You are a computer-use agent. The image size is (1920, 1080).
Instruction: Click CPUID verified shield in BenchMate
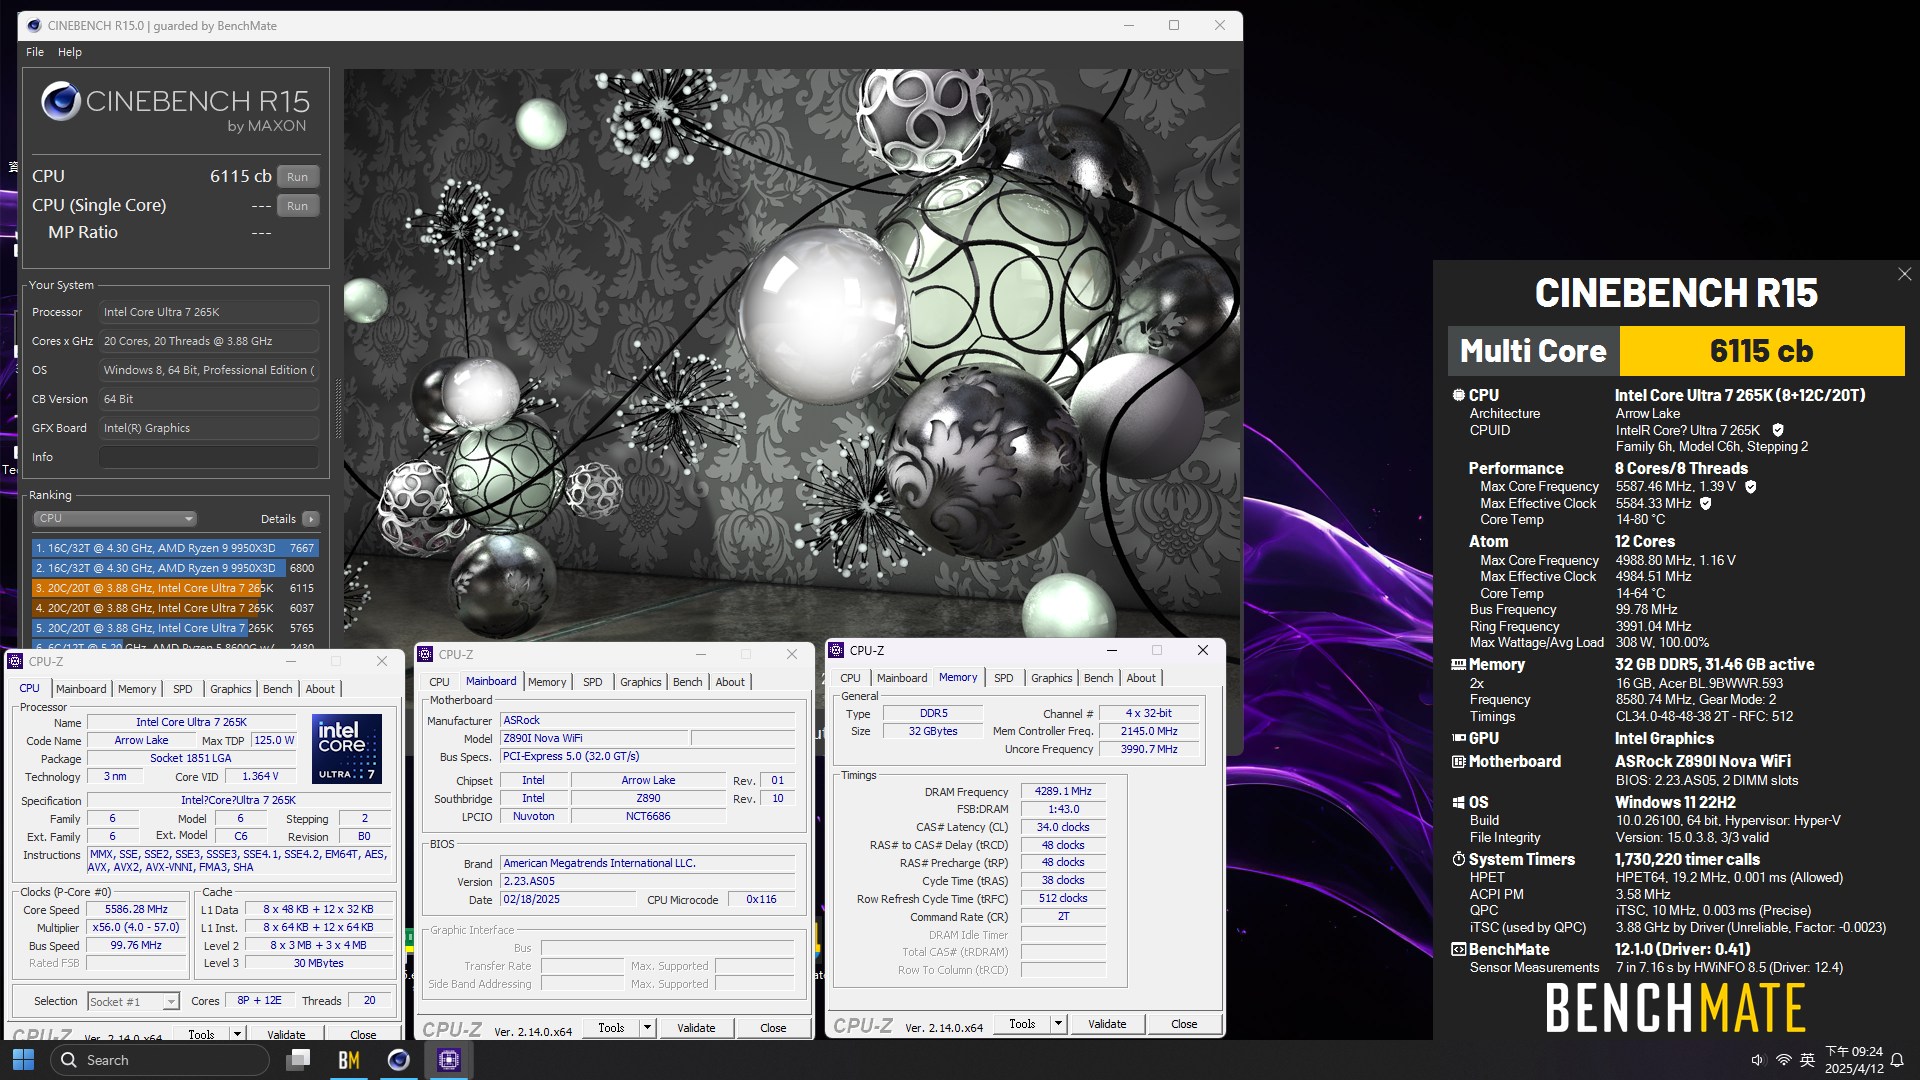1778,430
